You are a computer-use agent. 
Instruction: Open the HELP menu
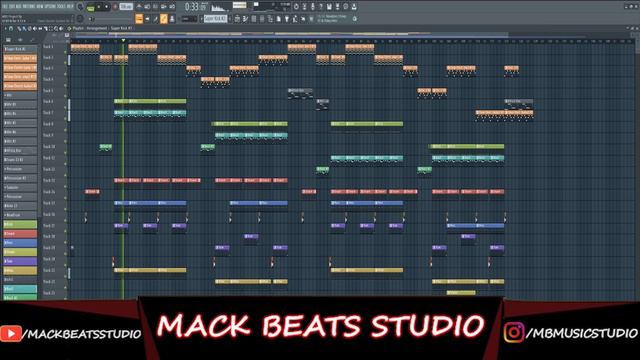tap(71, 6)
